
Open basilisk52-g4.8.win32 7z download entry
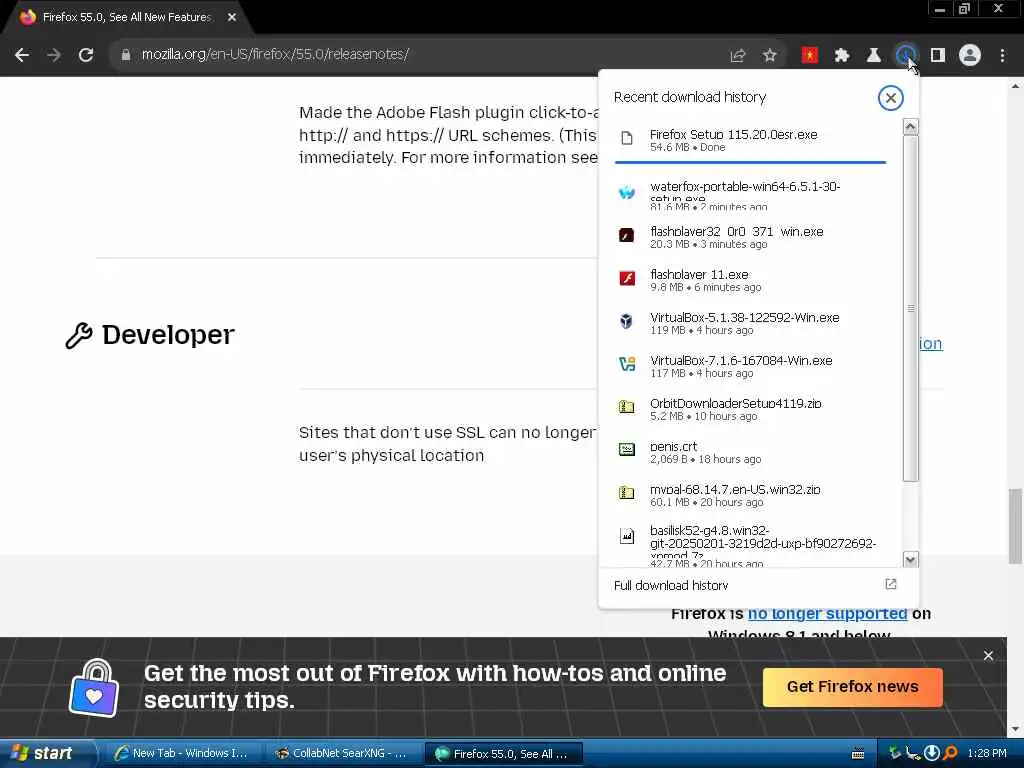coord(750,545)
